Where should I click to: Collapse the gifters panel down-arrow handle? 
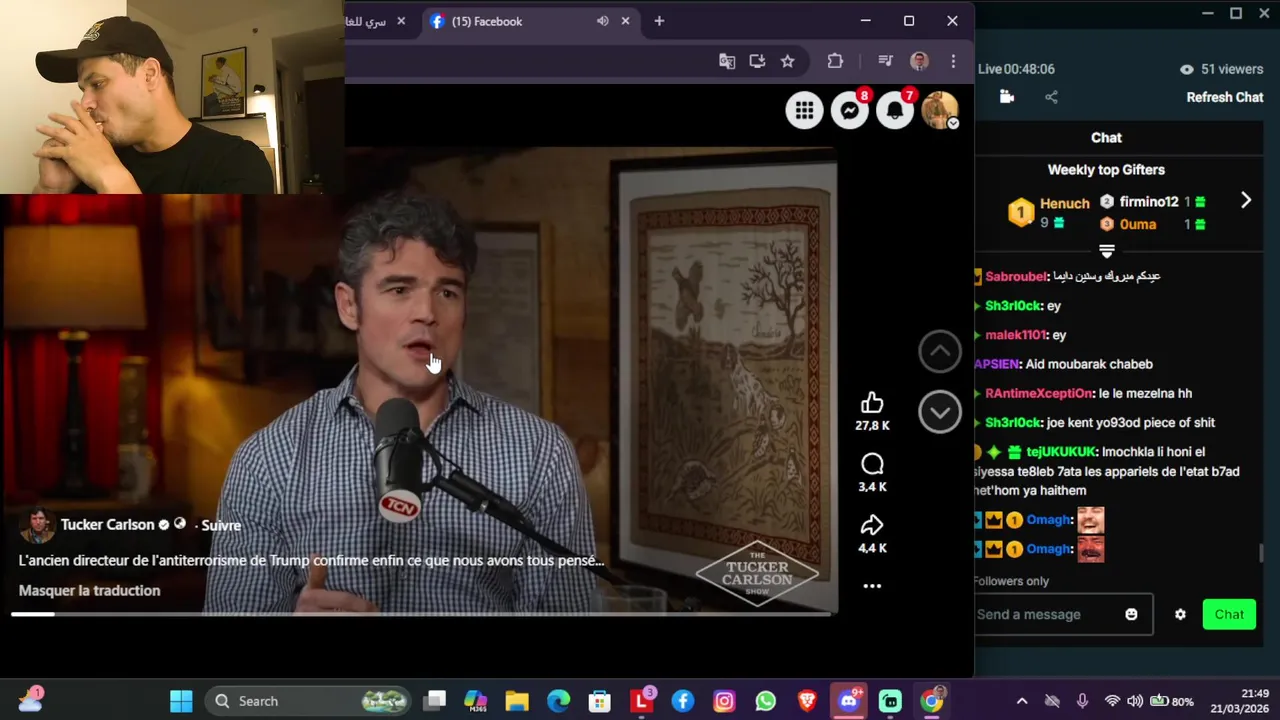[x=1107, y=250]
